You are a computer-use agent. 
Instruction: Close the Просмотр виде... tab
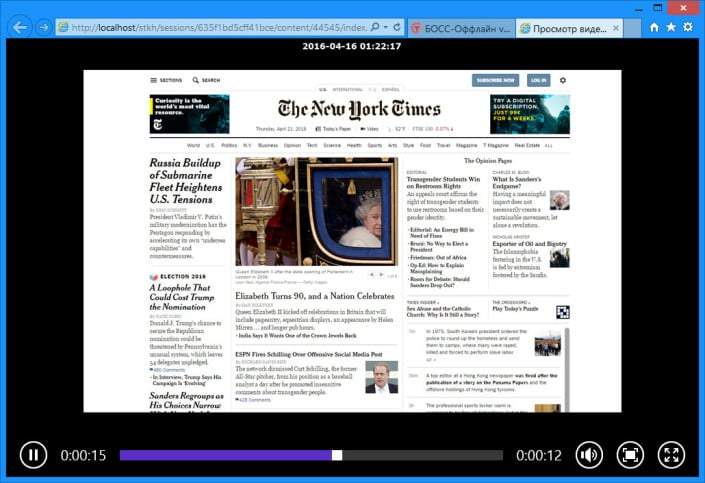click(x=616, y=28)
